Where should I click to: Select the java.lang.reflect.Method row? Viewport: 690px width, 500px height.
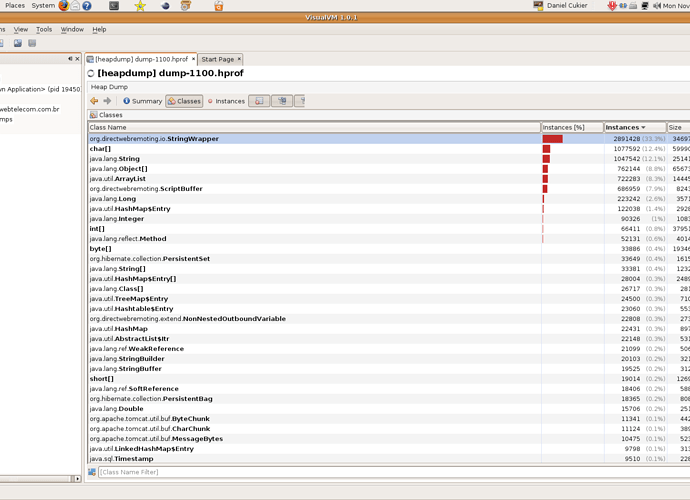(x=389, y=239)
